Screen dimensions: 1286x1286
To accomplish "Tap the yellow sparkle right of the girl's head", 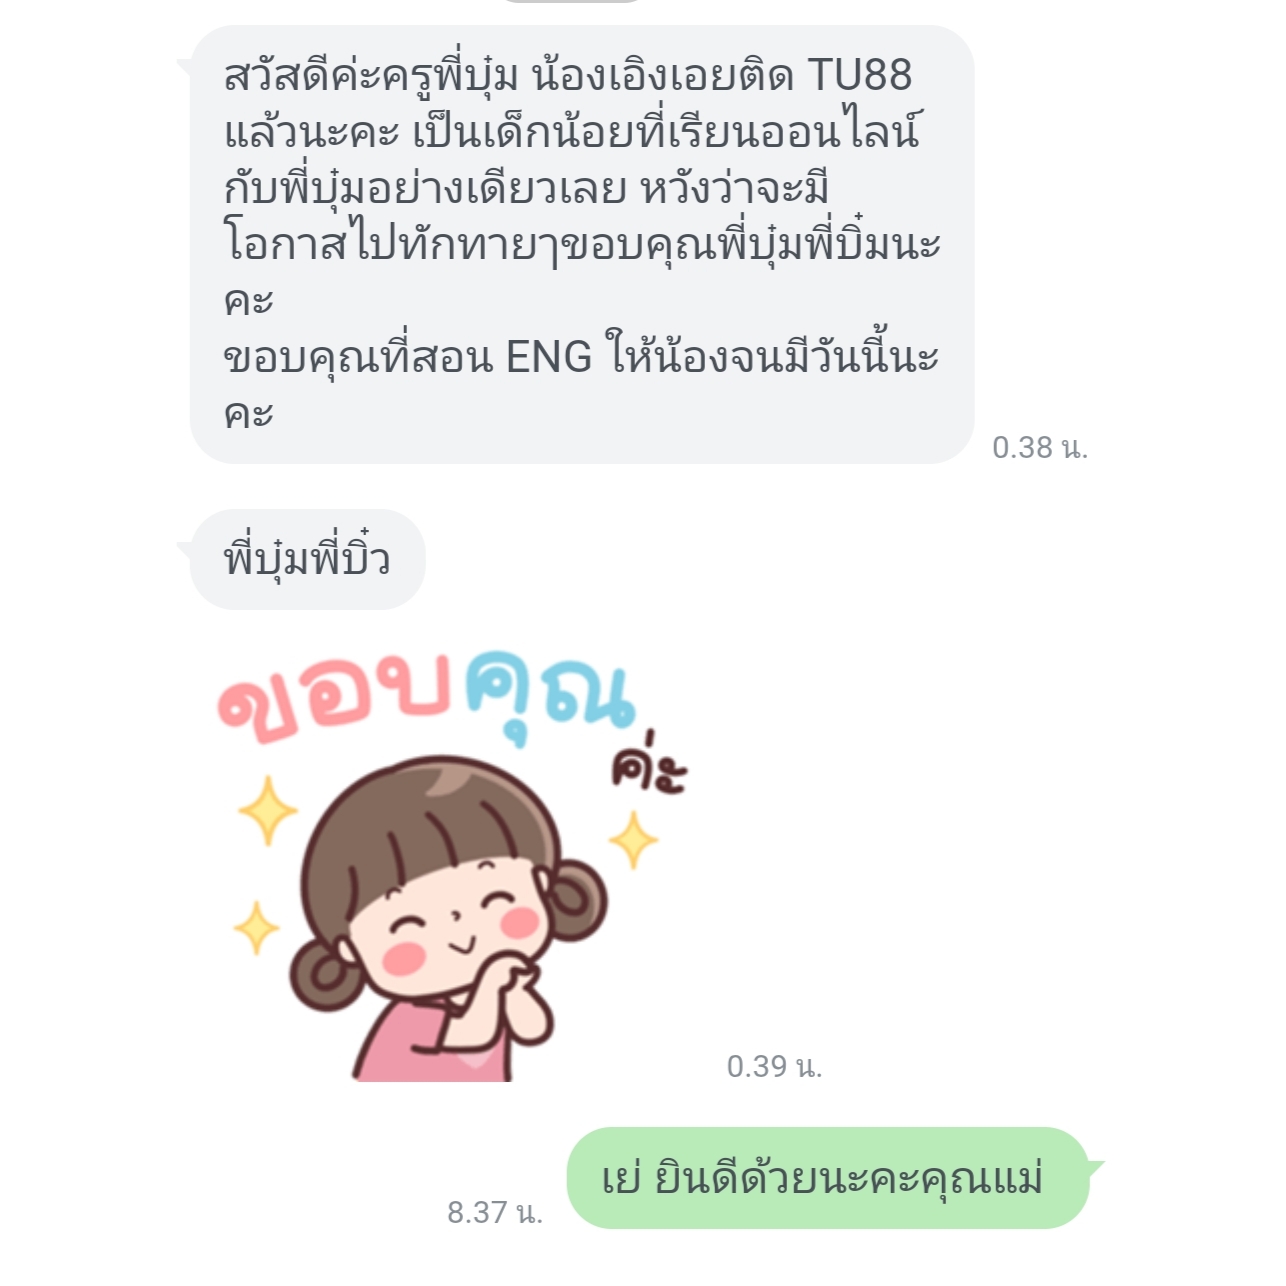I will [x=634, y=840].
